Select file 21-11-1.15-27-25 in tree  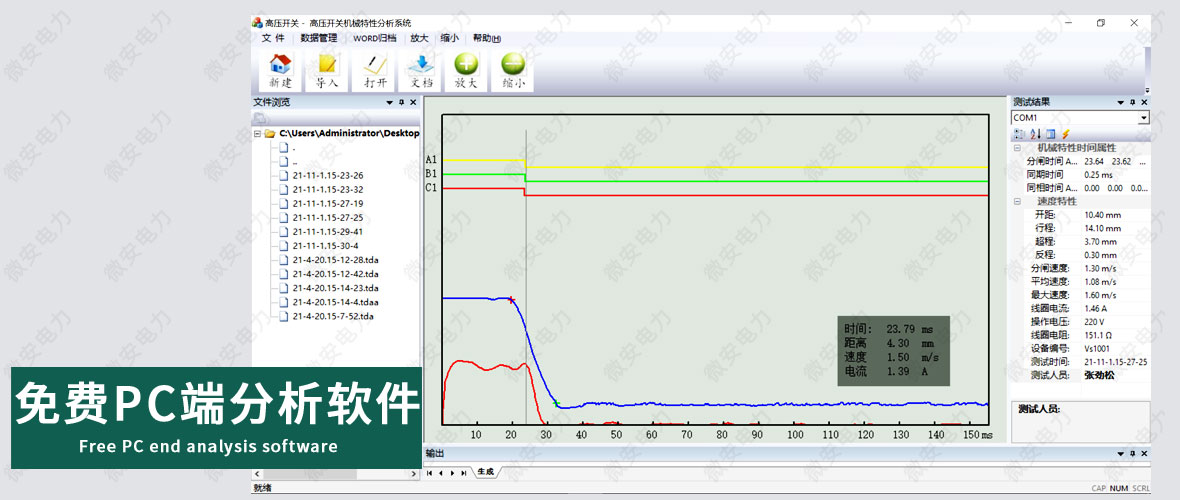pos(327,218)
